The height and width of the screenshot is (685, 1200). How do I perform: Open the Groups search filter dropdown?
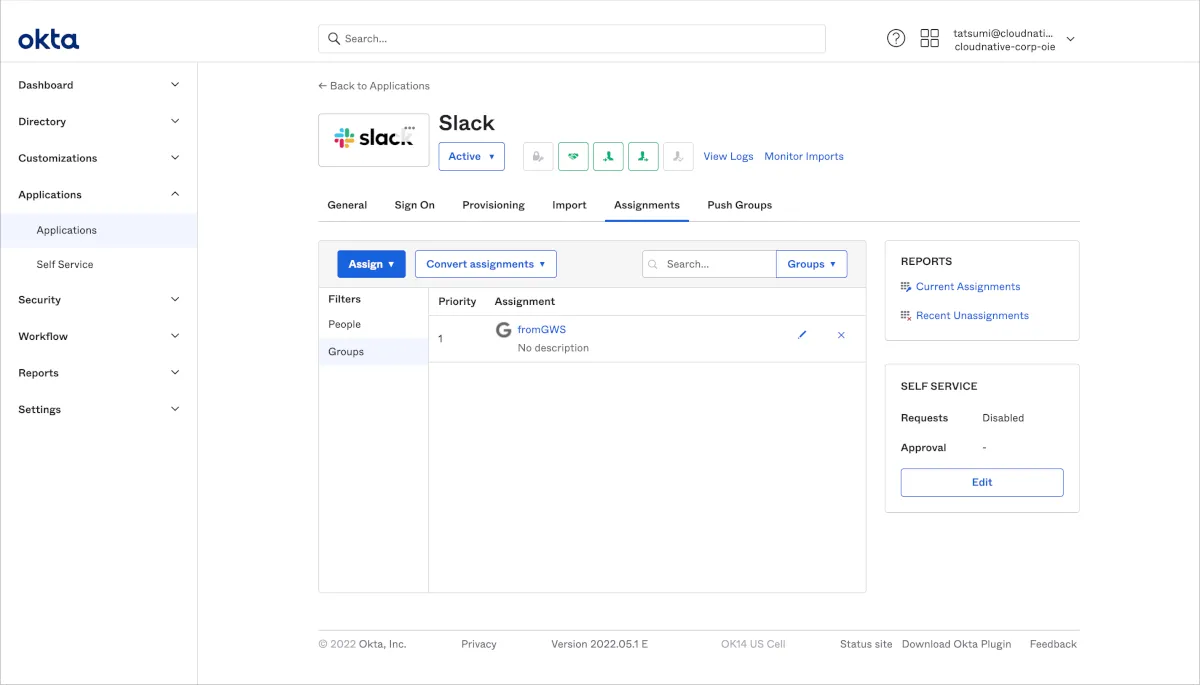811,264
